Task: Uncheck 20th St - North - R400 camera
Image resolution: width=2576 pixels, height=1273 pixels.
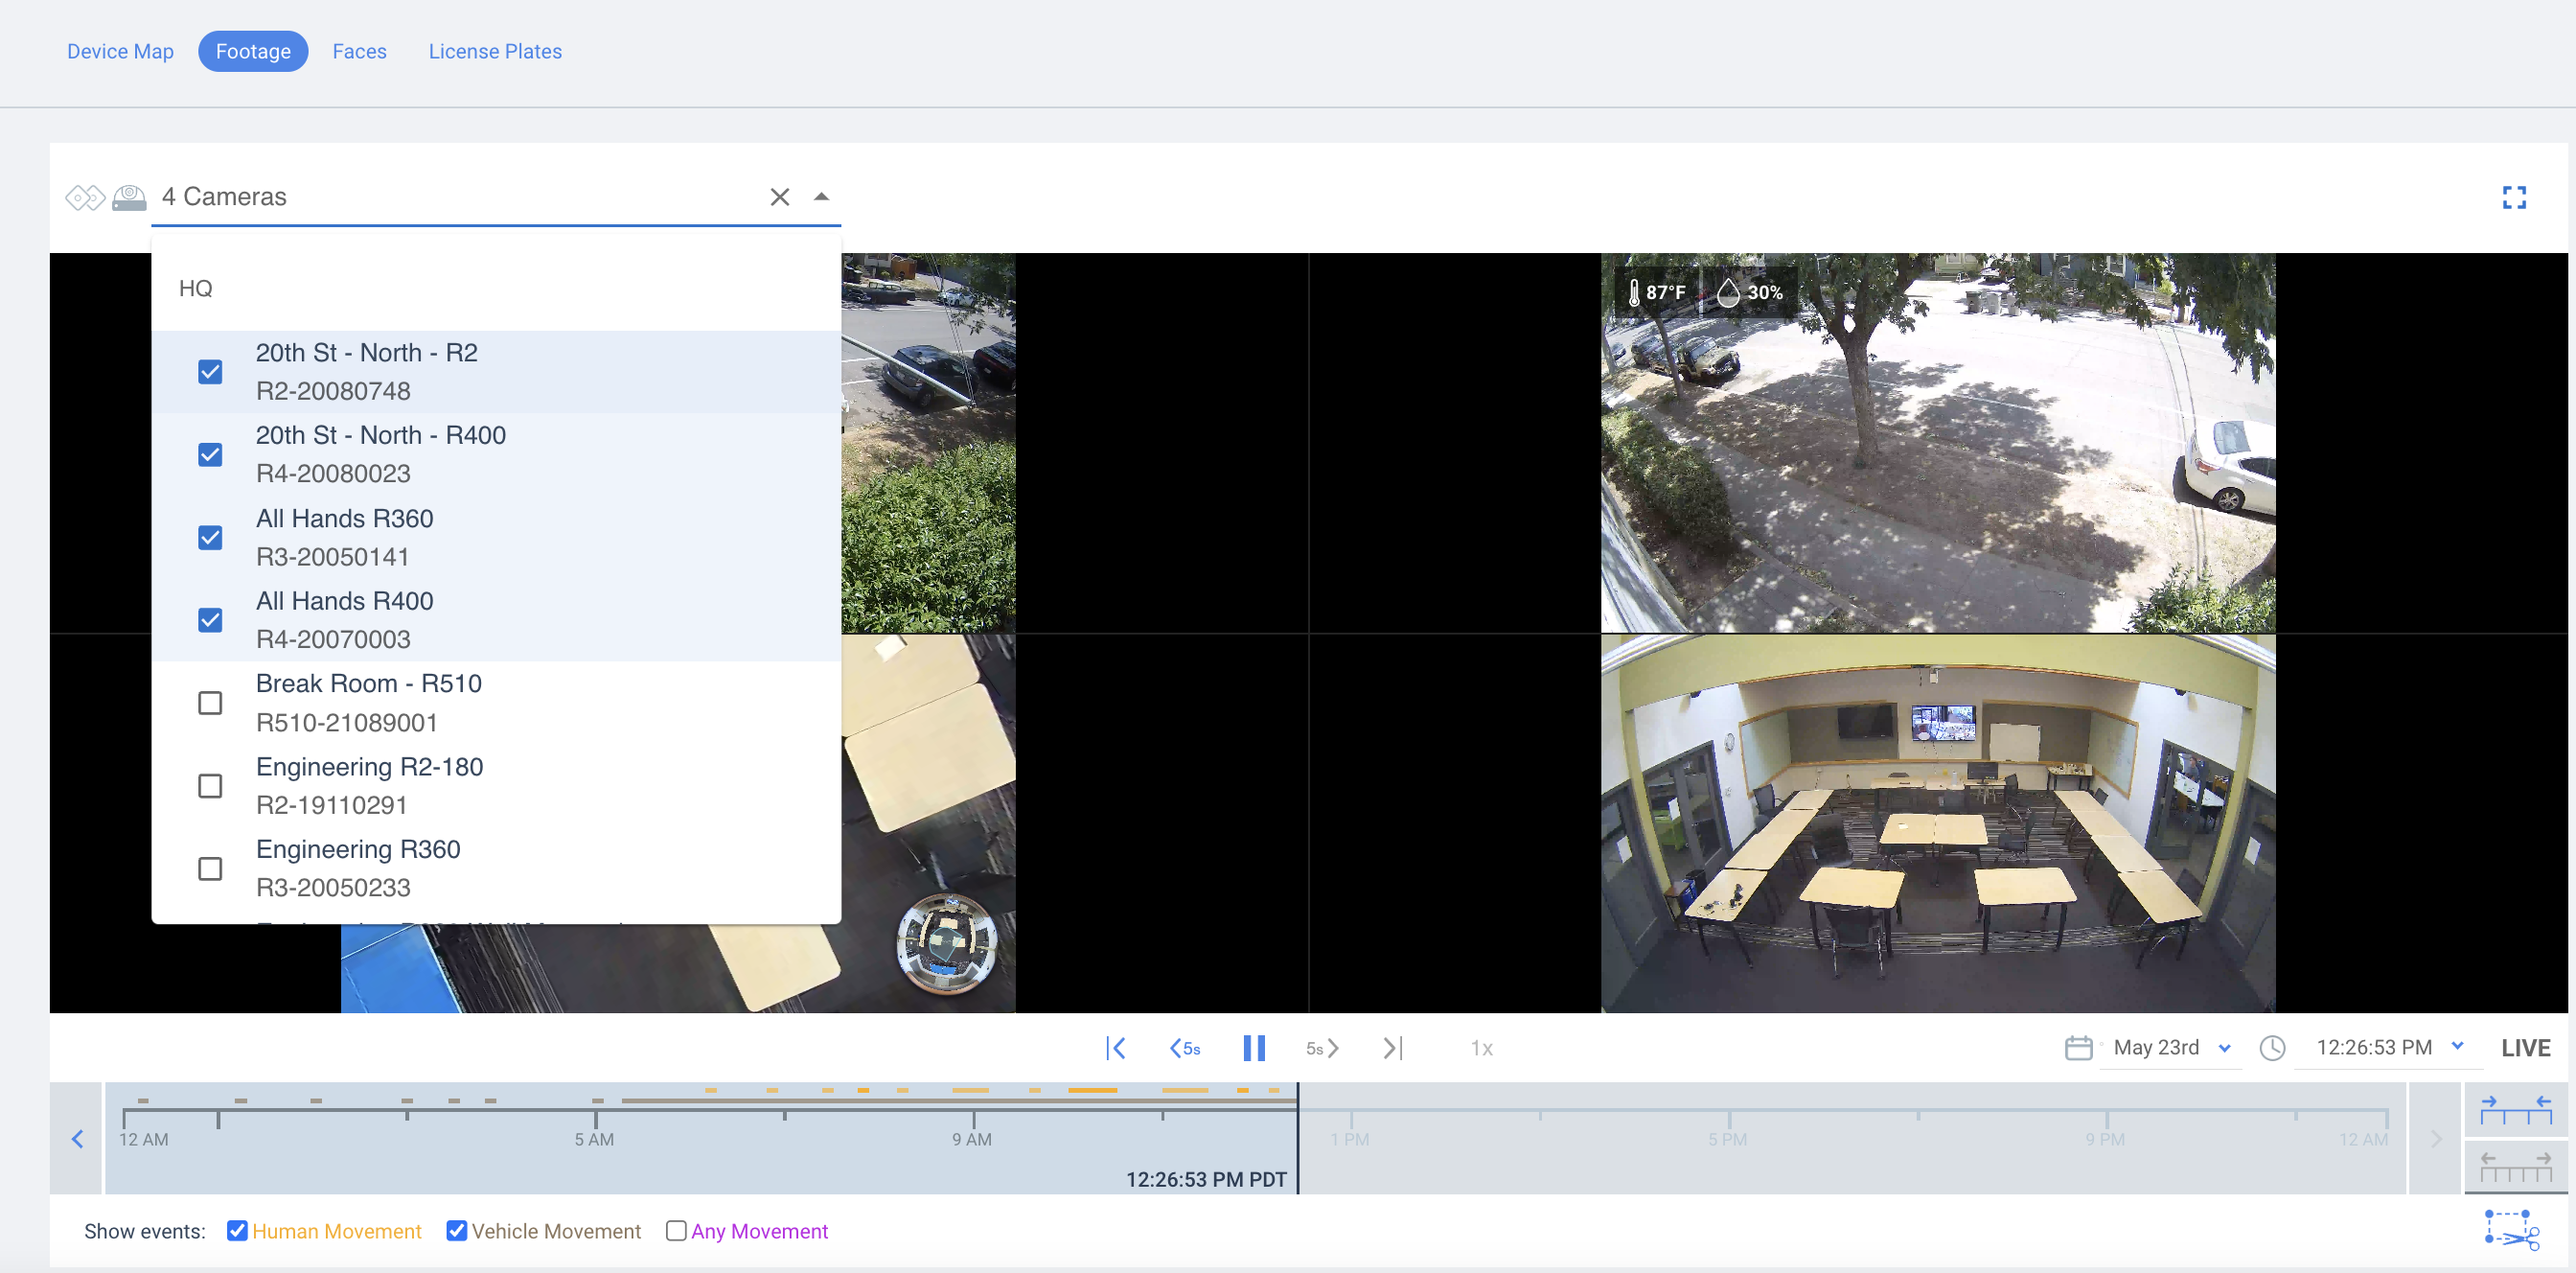Action: (x=210, y=455)
